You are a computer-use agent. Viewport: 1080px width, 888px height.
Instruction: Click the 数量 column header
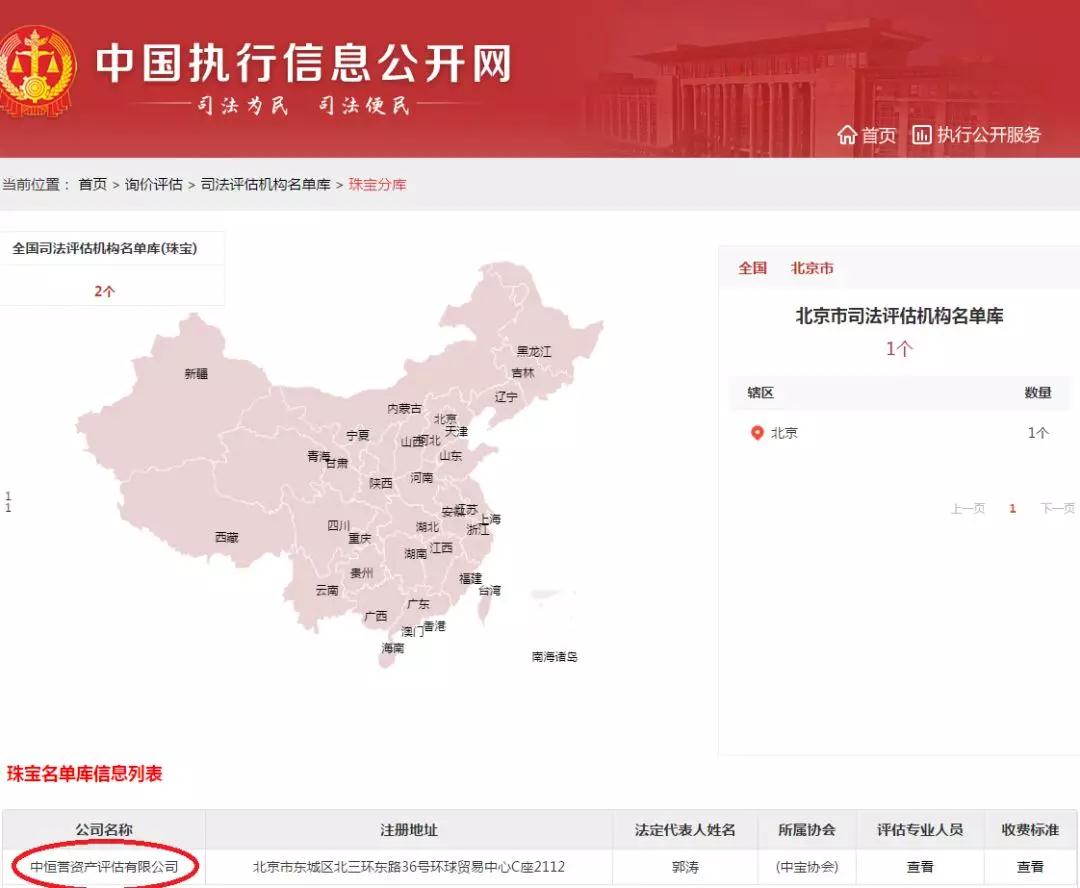(x=1038, y=393)
